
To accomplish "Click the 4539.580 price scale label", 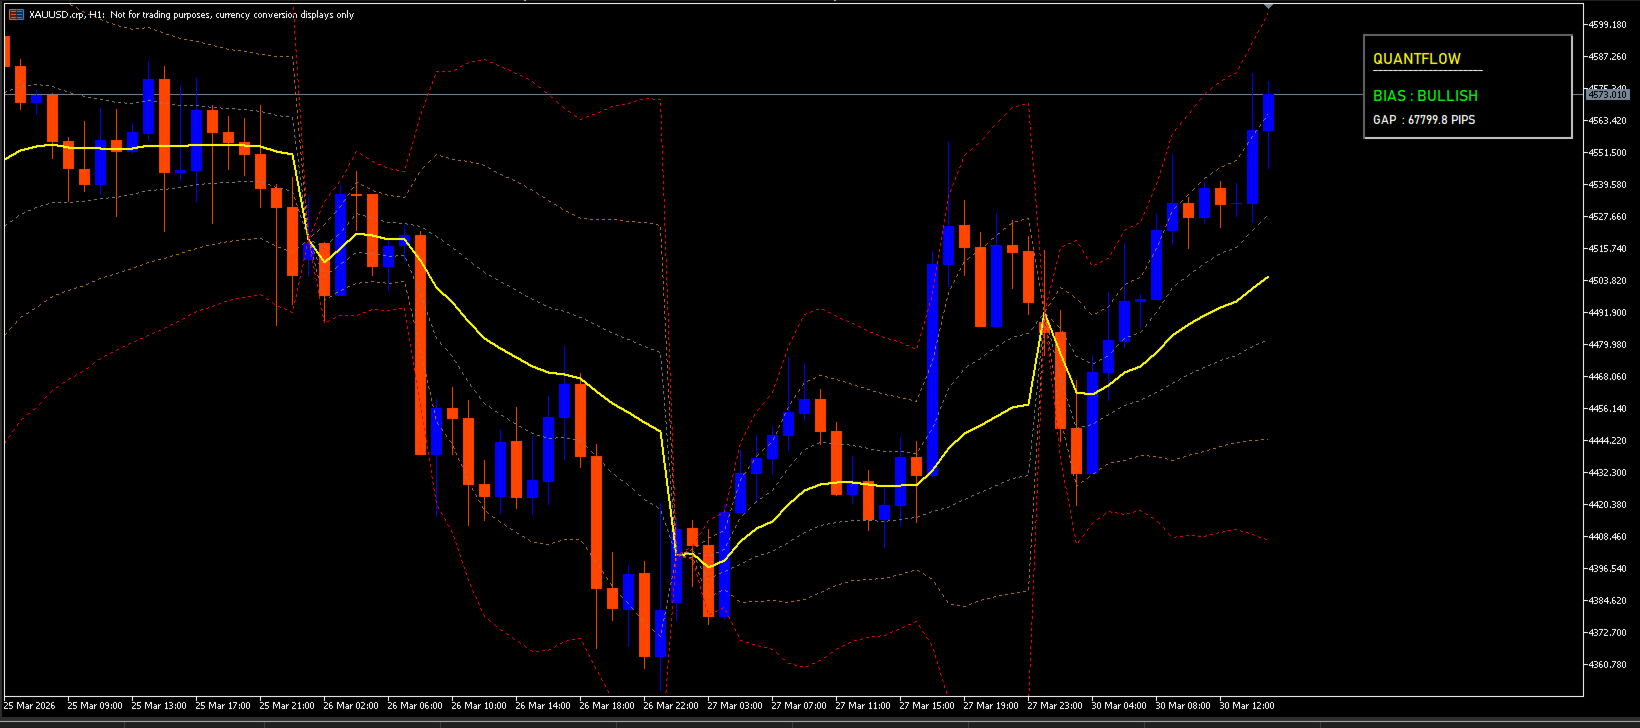I will [1607, 185].
